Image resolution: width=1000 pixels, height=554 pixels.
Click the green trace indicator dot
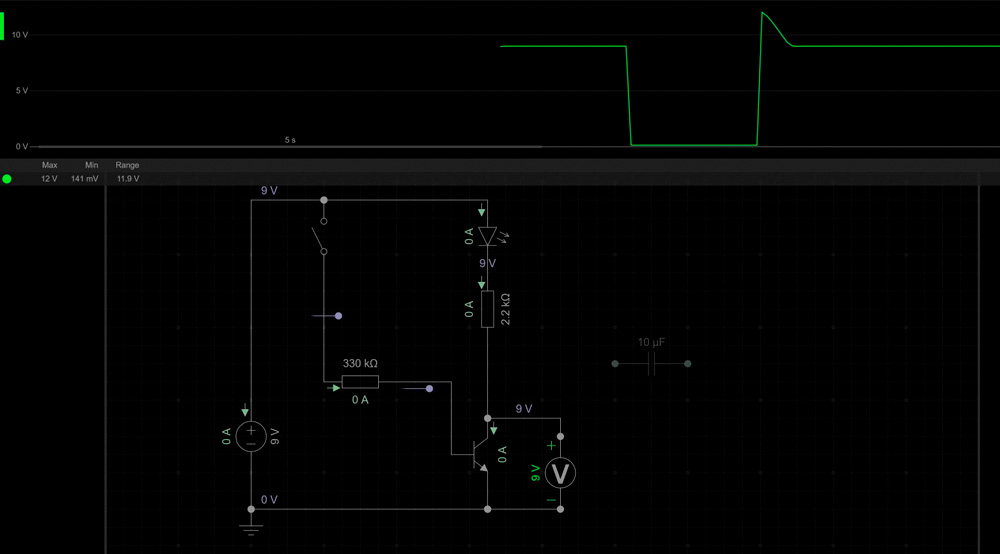(x=7, y=179)
